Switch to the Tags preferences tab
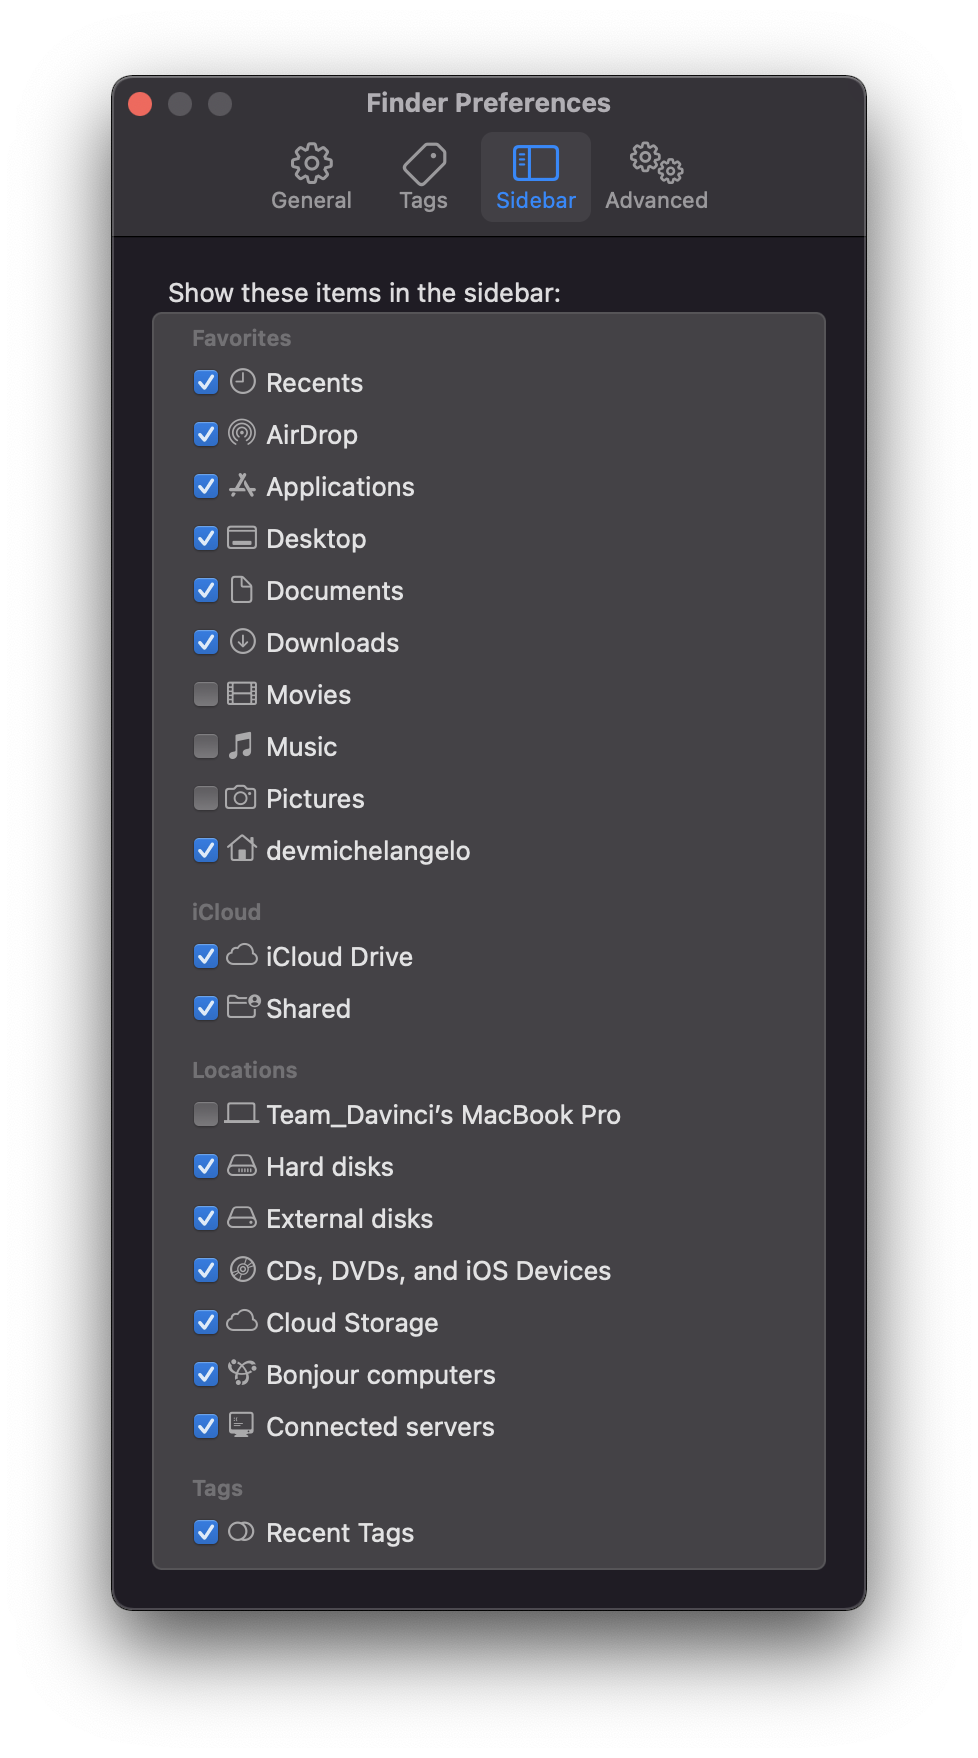Viewport: 978px width, 1758px height. click(x=423, y=176)
